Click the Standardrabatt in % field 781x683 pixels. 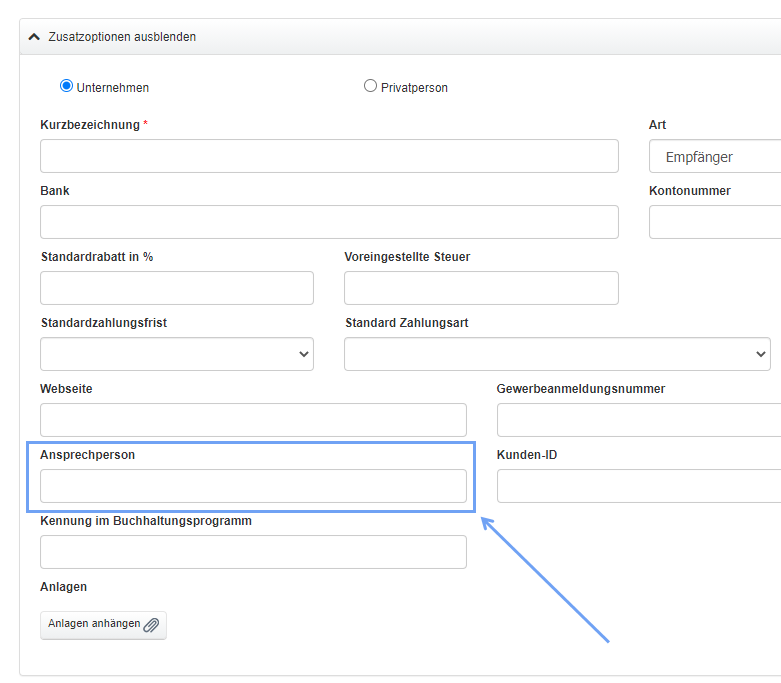coord(177,288)
